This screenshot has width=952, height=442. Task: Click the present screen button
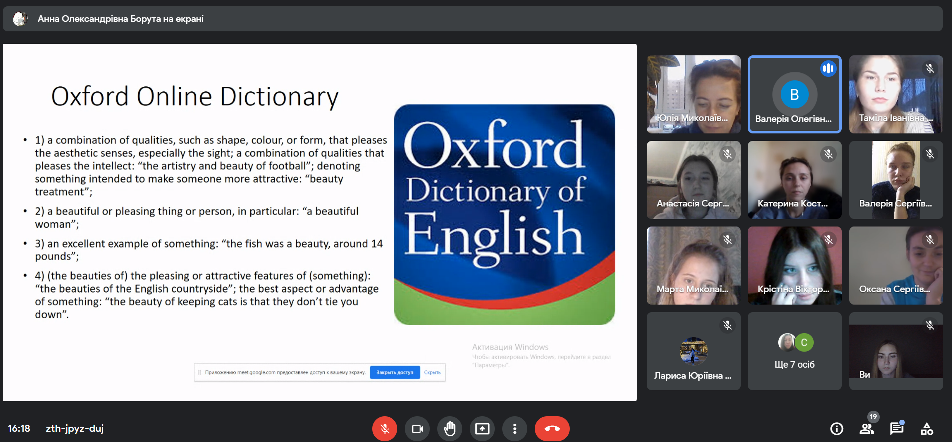(x=482, y=428)
